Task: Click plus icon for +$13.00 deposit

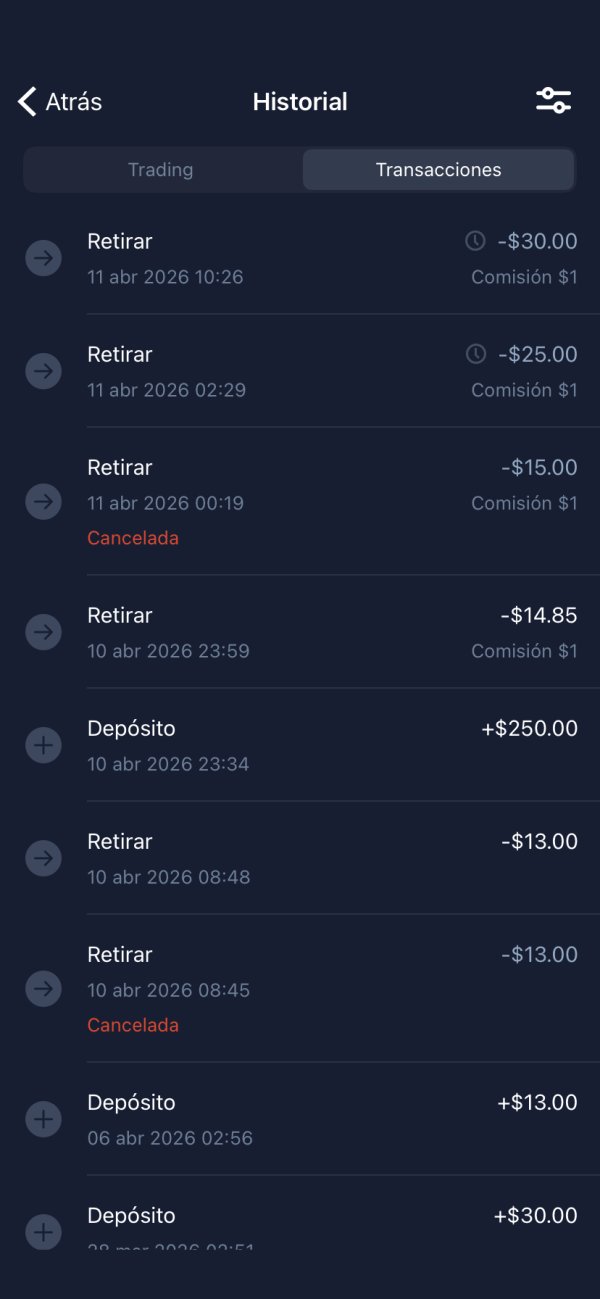Action: (x=43, y=1119)
